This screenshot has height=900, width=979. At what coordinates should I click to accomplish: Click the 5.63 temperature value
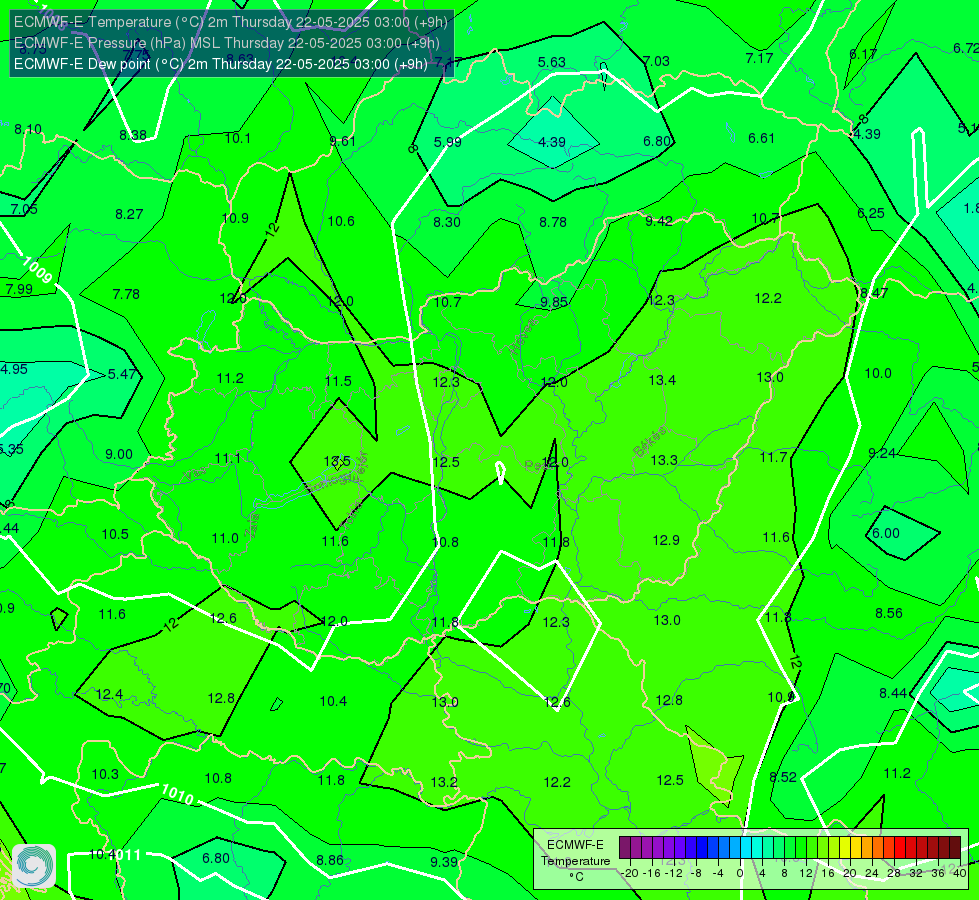[552, 62]
